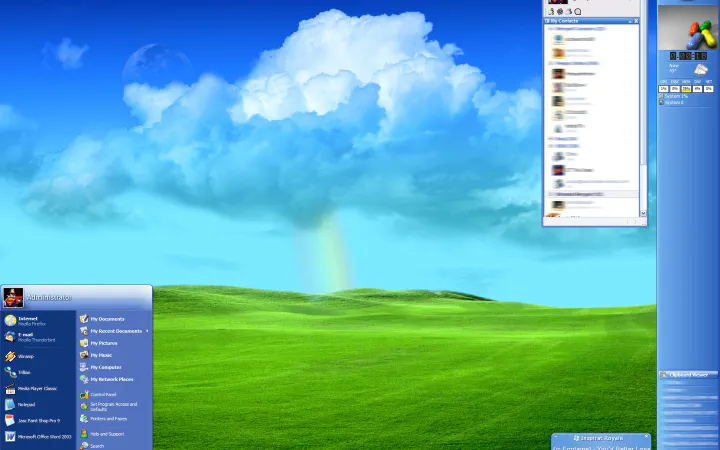Click the CPU usage meter box

[x=664, y=89]
